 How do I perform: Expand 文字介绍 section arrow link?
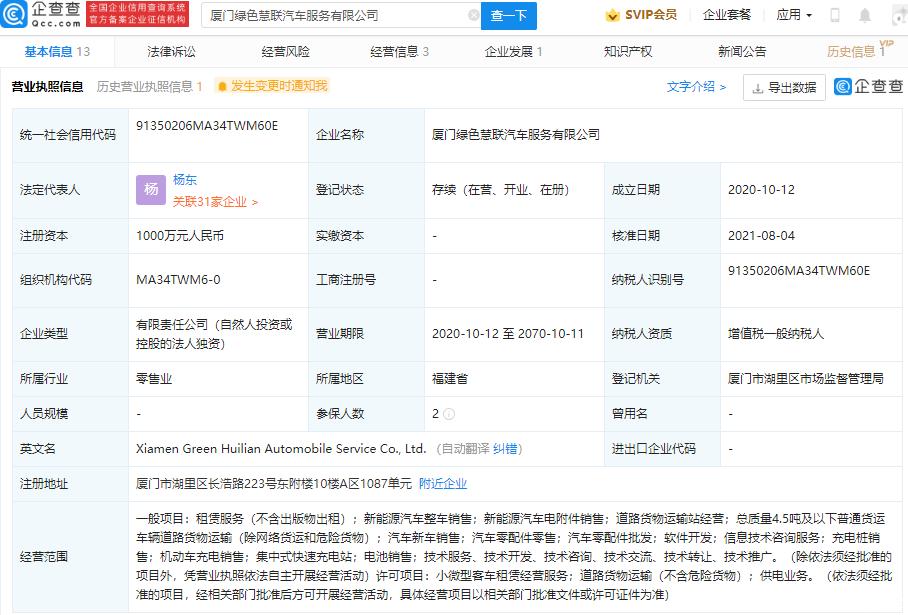[x=696, y=87]
